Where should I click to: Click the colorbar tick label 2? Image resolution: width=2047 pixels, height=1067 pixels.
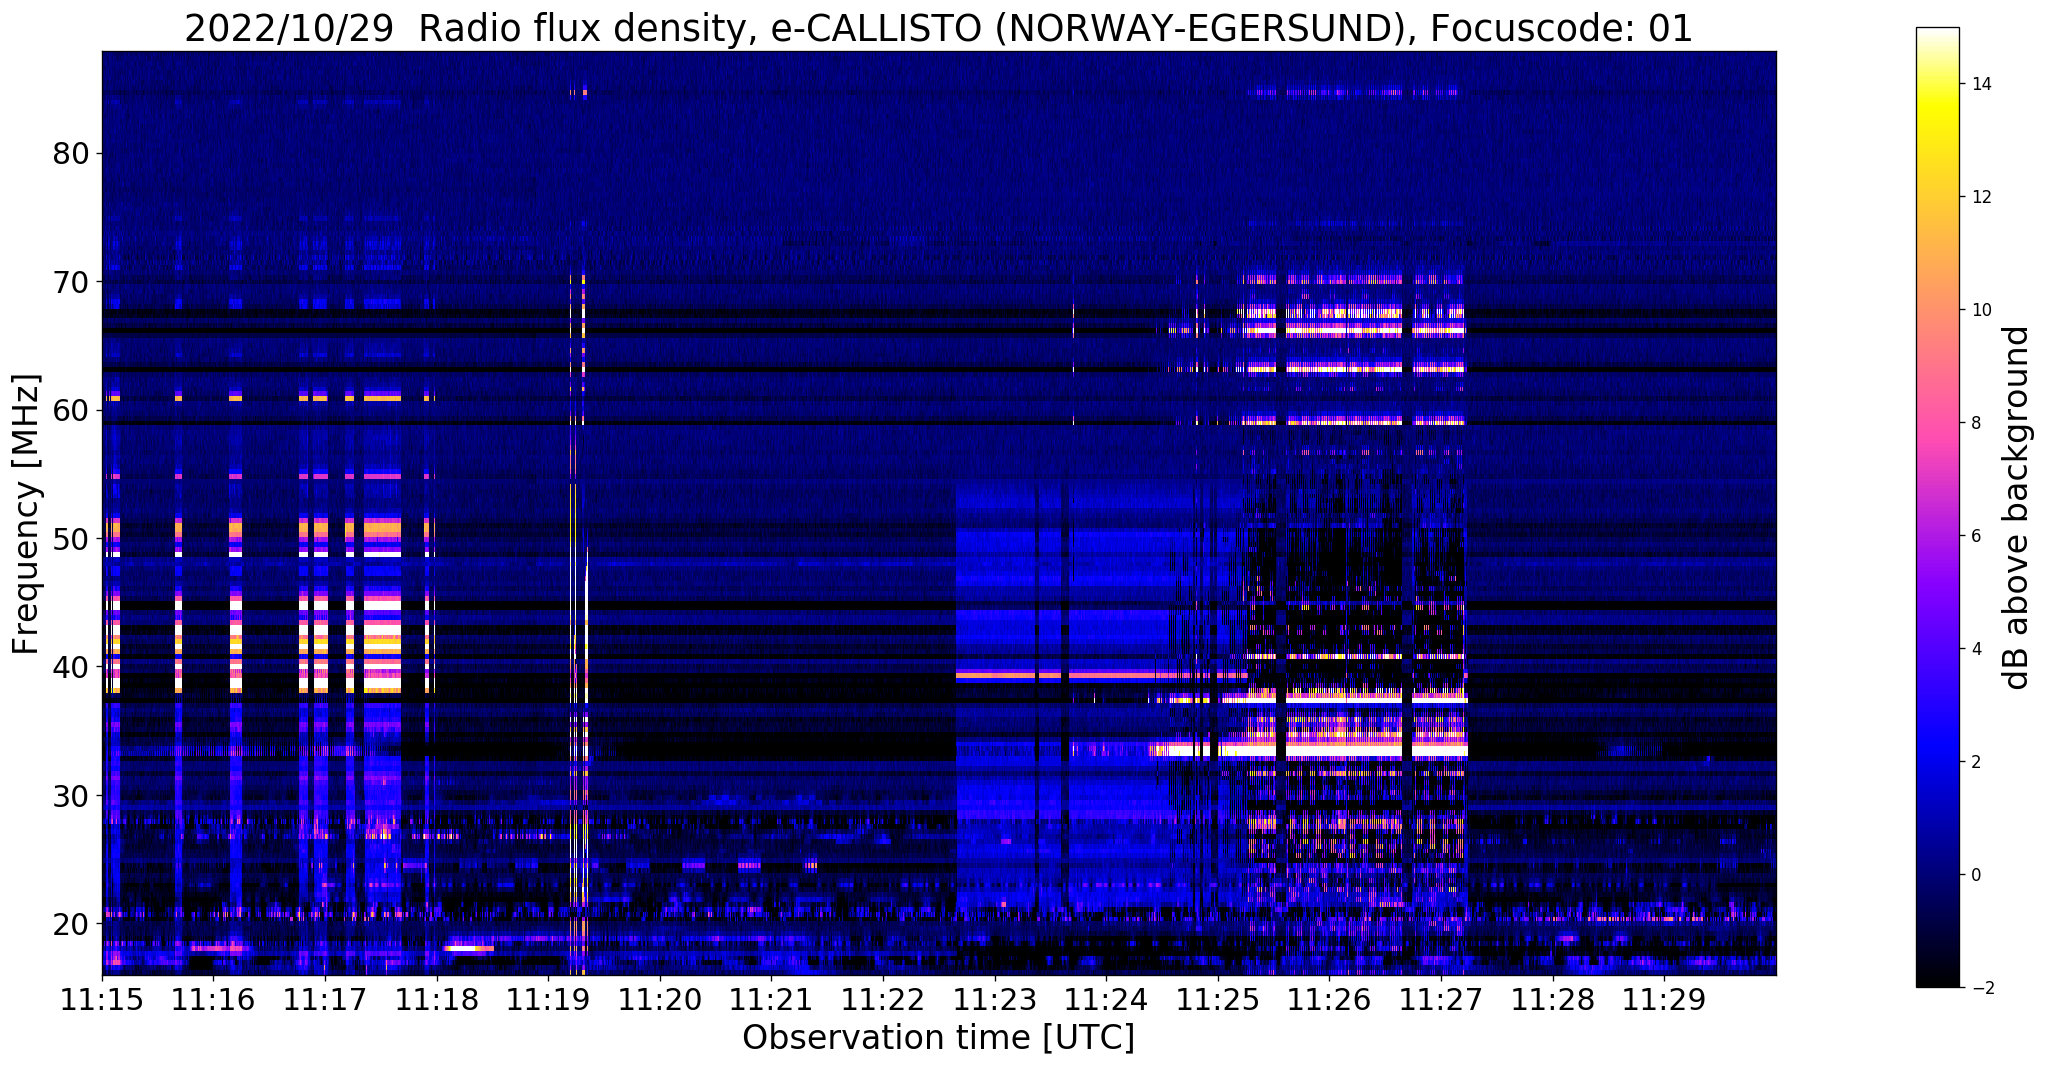(x=1974, y=762)
